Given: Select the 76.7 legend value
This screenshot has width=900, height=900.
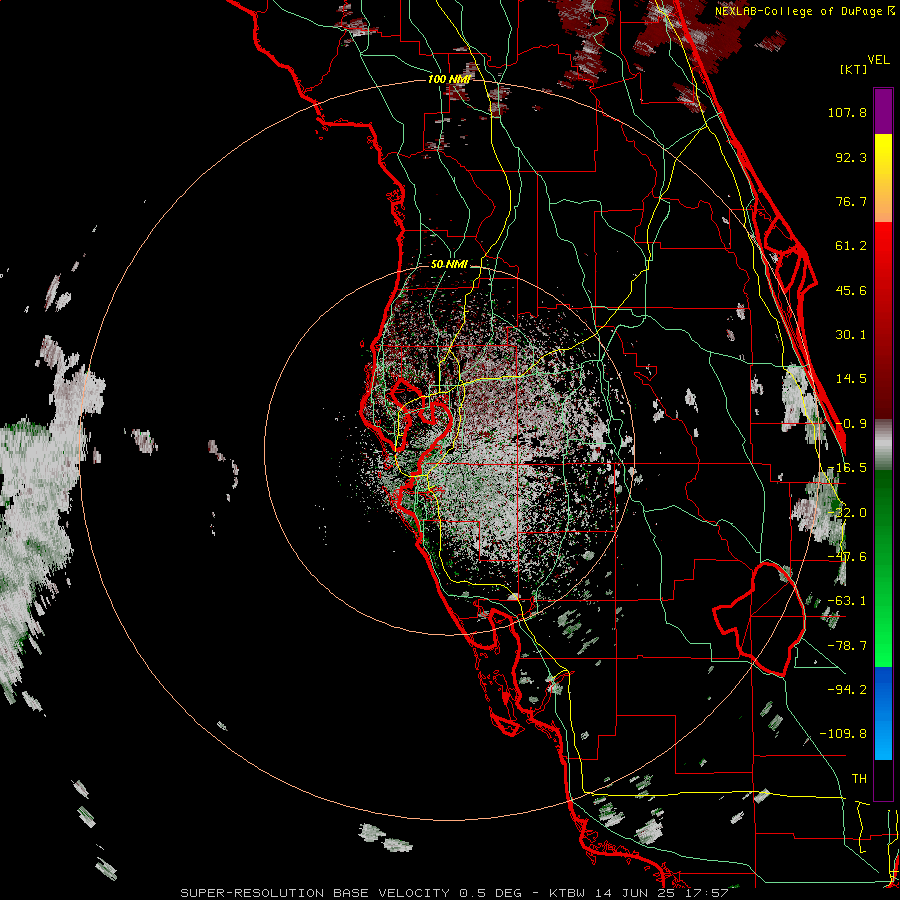Looking at the screenshot, I should click(x=851, y=201).
